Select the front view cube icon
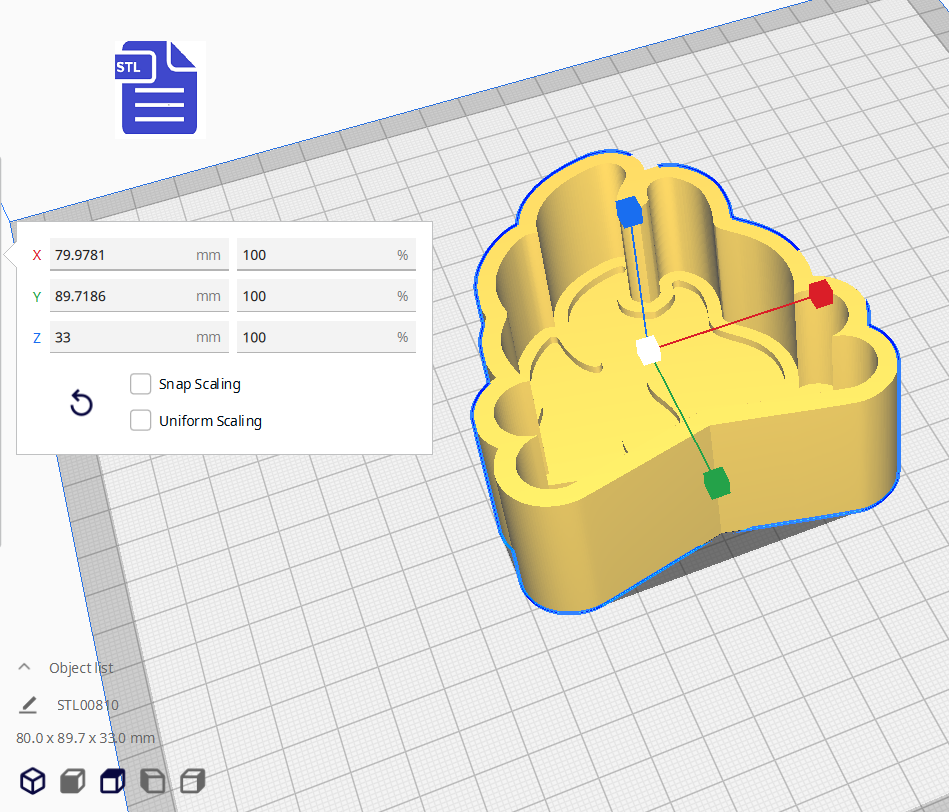The height and width of the screenshot is (812, 949). coord(72,781)
